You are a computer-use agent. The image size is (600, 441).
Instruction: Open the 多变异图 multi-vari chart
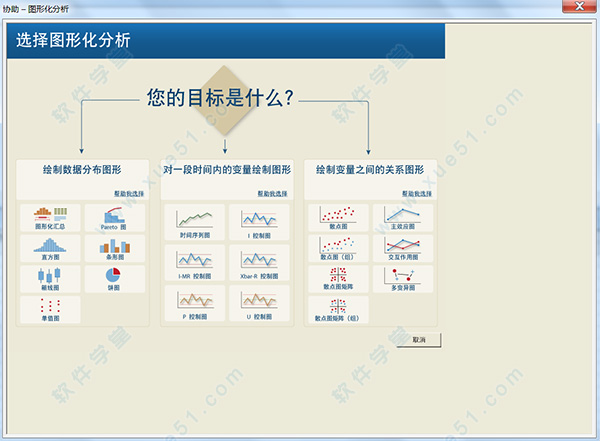[x=403, y=279]
